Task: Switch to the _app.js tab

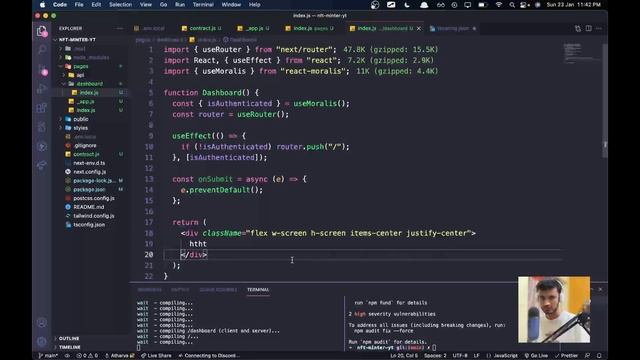Action: [x=253, y=29]
